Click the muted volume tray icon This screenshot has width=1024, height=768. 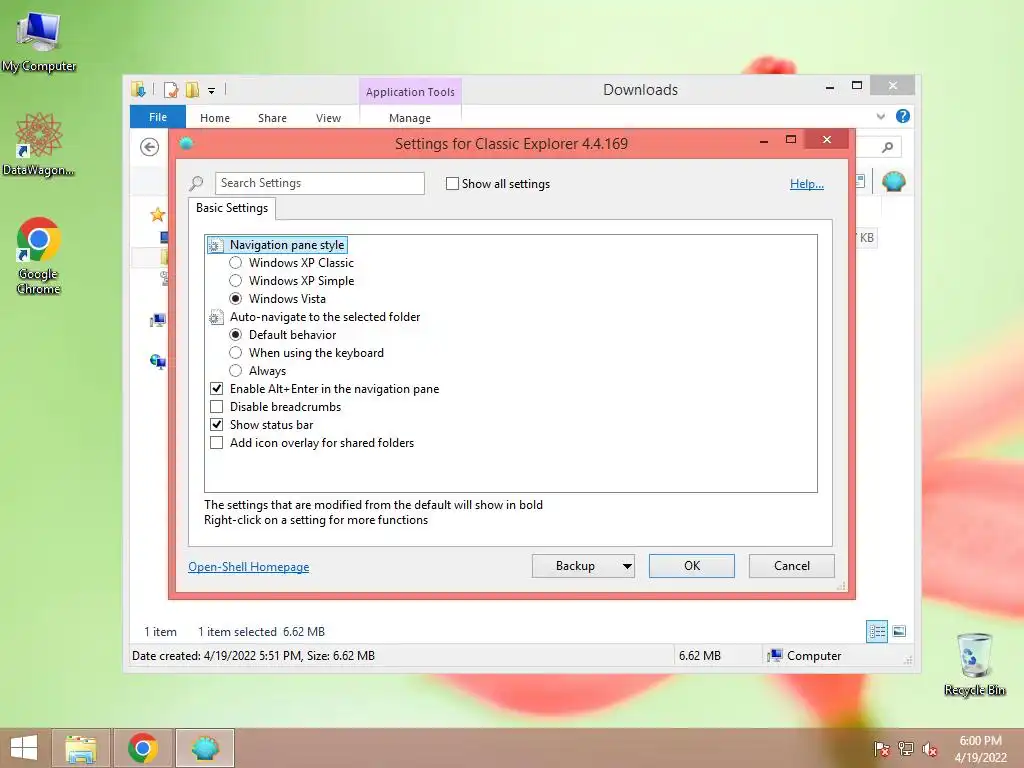[x=929, y=749]
